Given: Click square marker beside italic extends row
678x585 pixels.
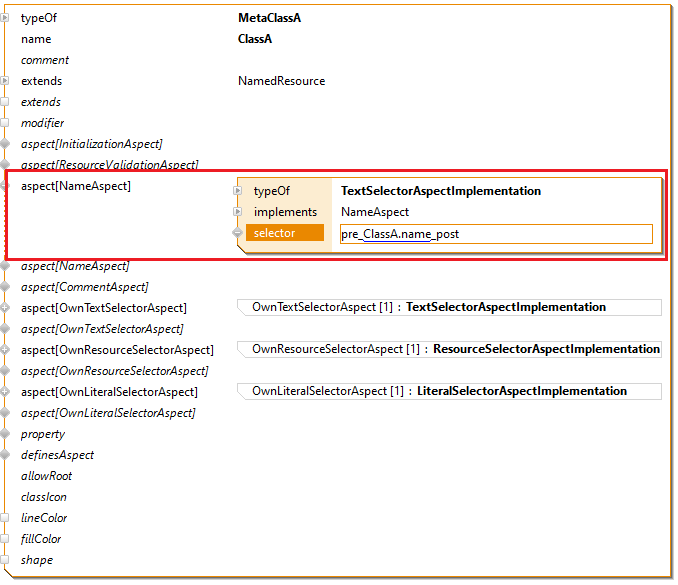Looking at the screenshot, I should pos(5,102).
